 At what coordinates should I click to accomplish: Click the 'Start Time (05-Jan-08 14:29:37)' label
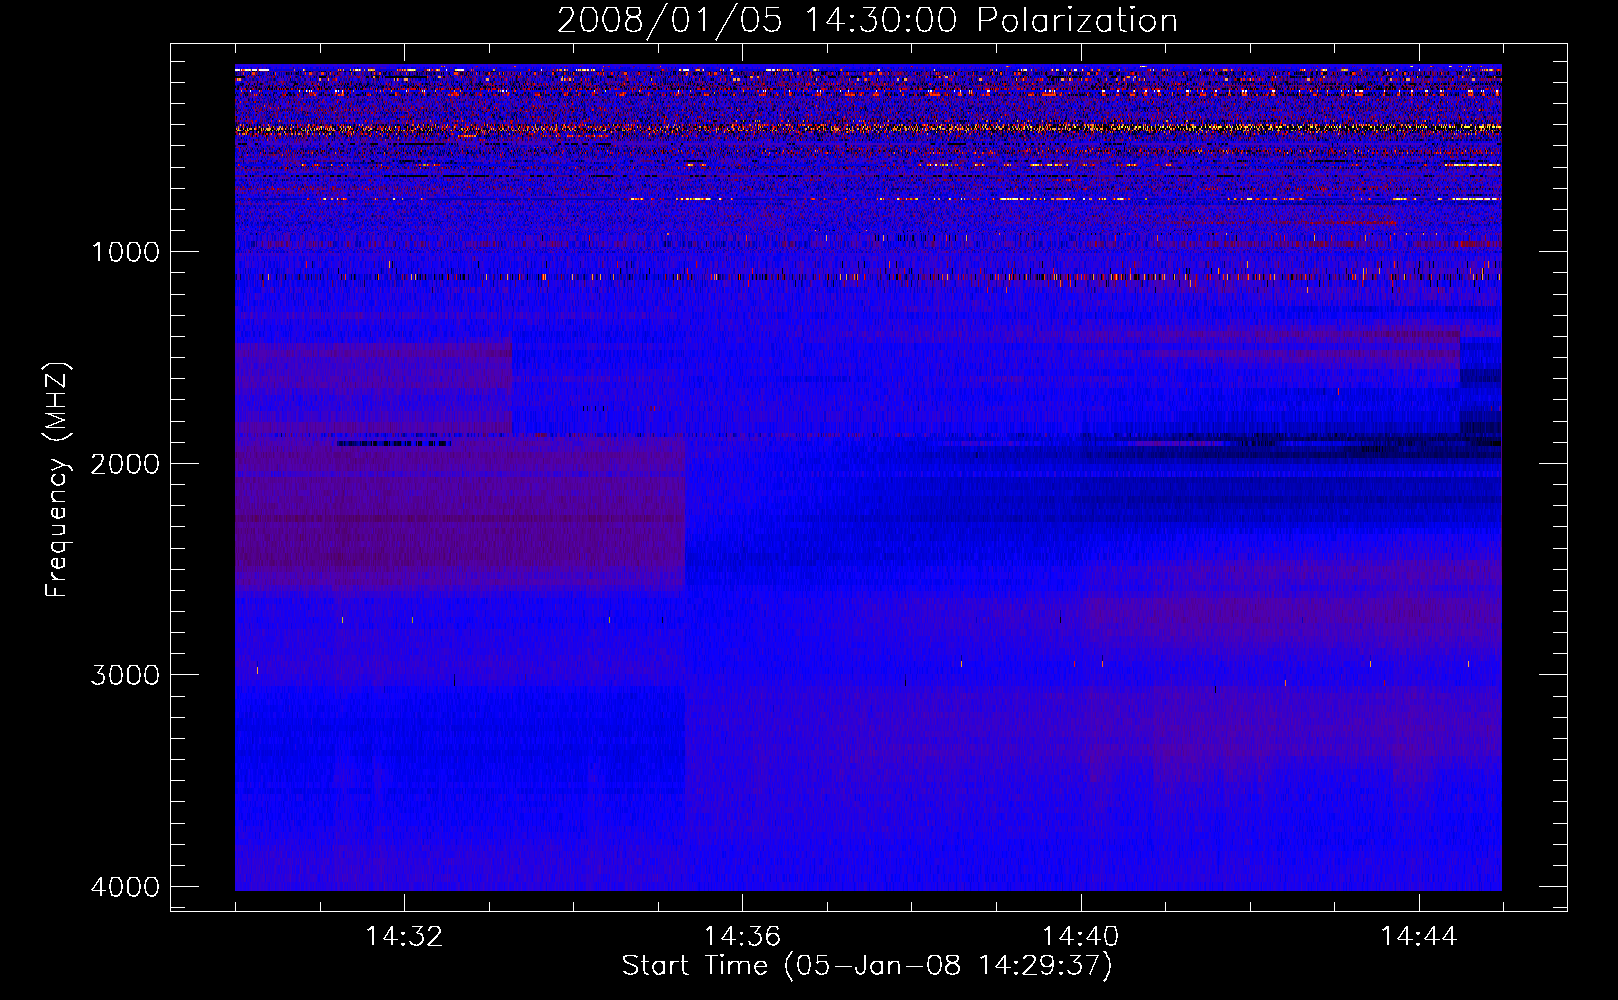[x=867, y=966]
